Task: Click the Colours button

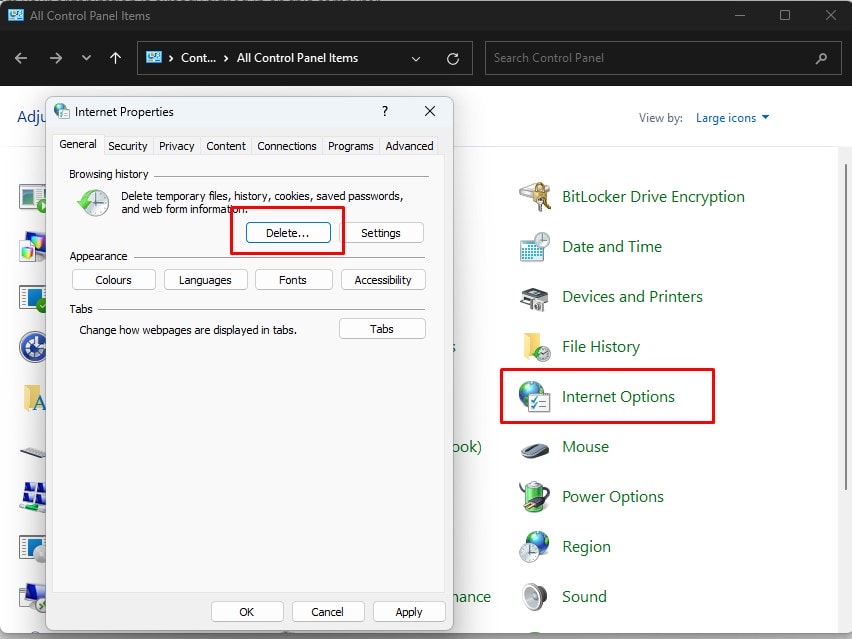Action: 114,280
